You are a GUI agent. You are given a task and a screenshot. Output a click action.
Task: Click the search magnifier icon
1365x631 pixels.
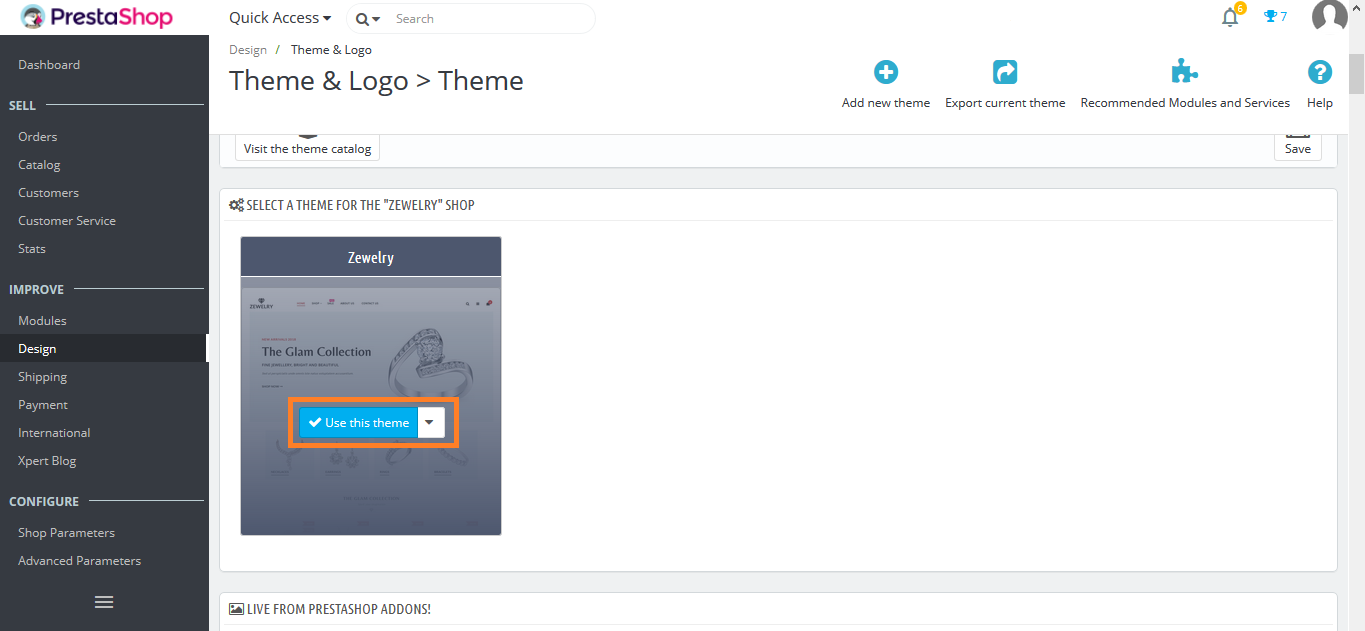click(x=363, y=19)
